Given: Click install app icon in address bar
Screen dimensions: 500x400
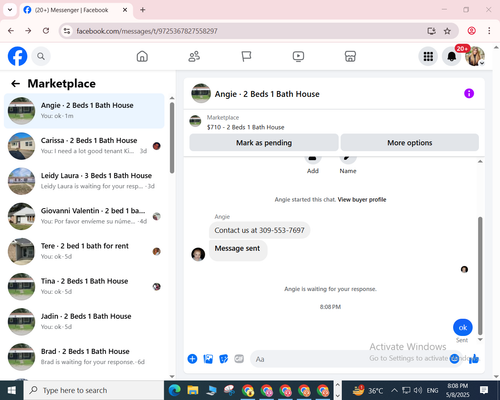Looking at the screenshot, I should (431, 31).
